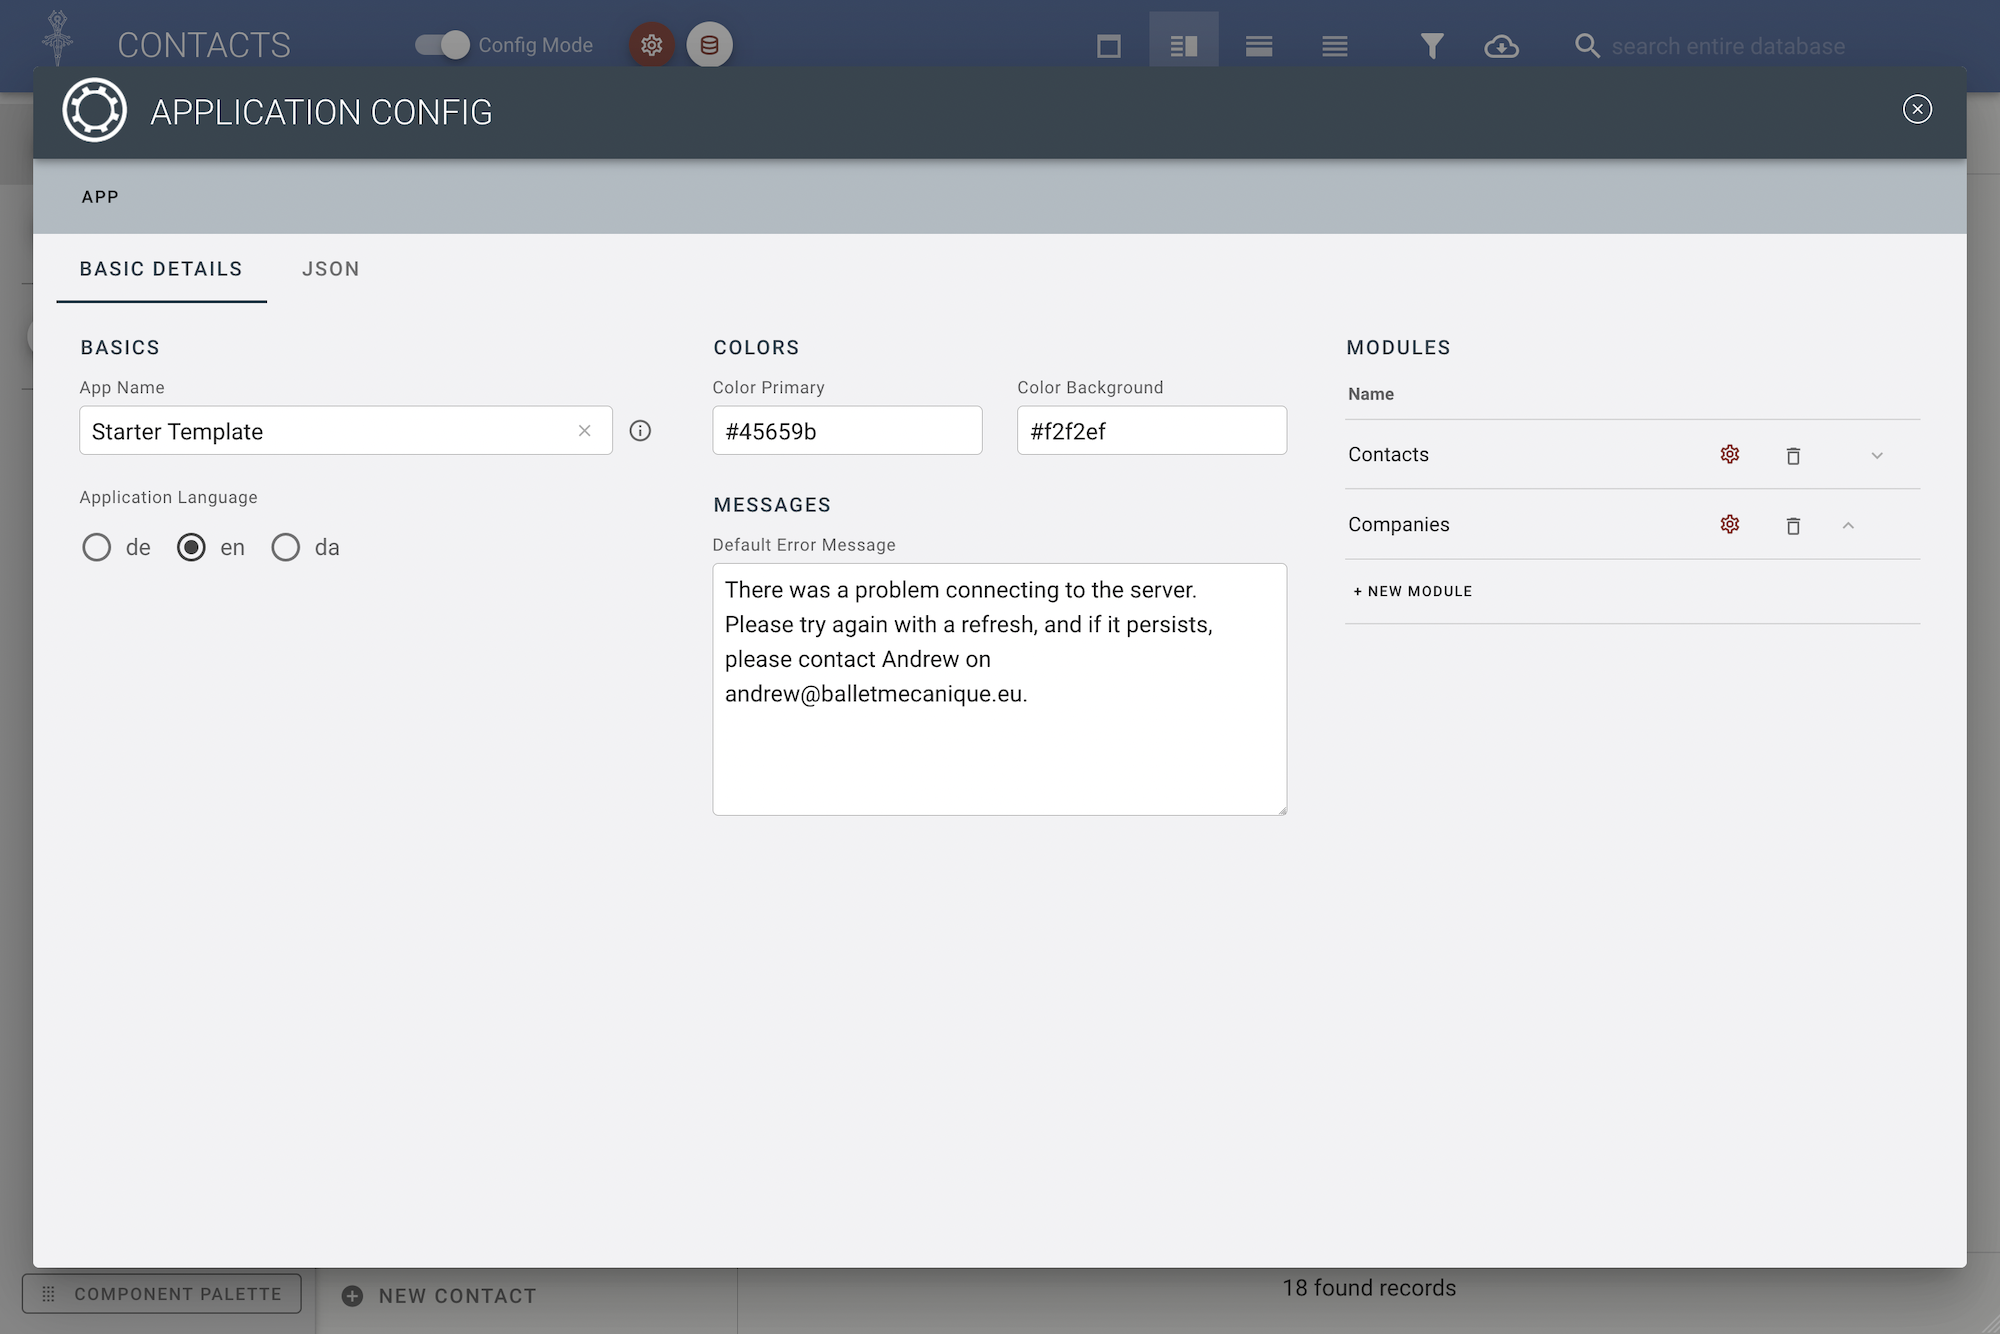Image resolution: width=2000 pixels, height=1334 pixels.
Task: Click the cloud download icon in toolbar
Action: 1501,46
